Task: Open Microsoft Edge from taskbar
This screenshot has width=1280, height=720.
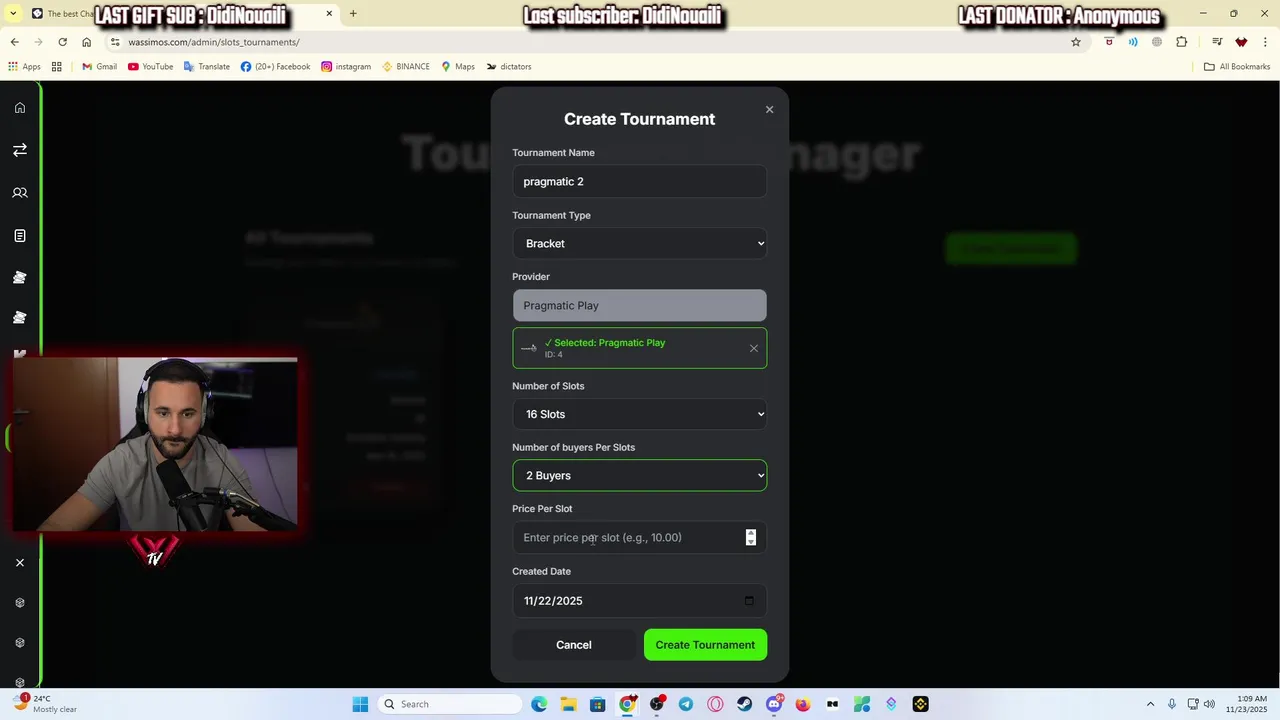Action: point(539,704)
